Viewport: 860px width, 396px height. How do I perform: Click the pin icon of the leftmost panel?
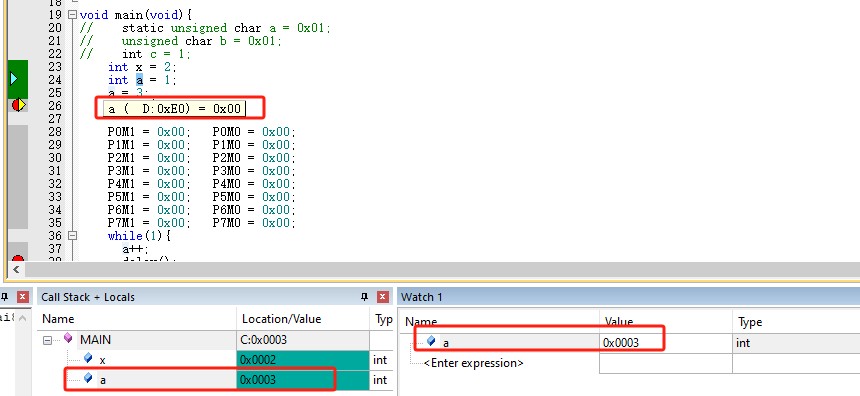5,297
